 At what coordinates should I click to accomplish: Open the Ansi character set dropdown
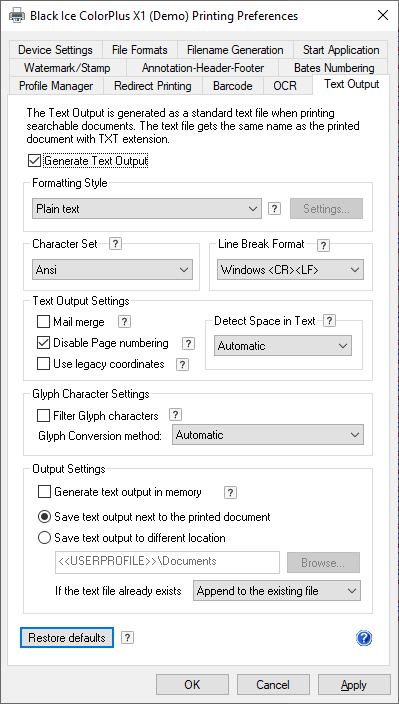click(x=112, y=270)
